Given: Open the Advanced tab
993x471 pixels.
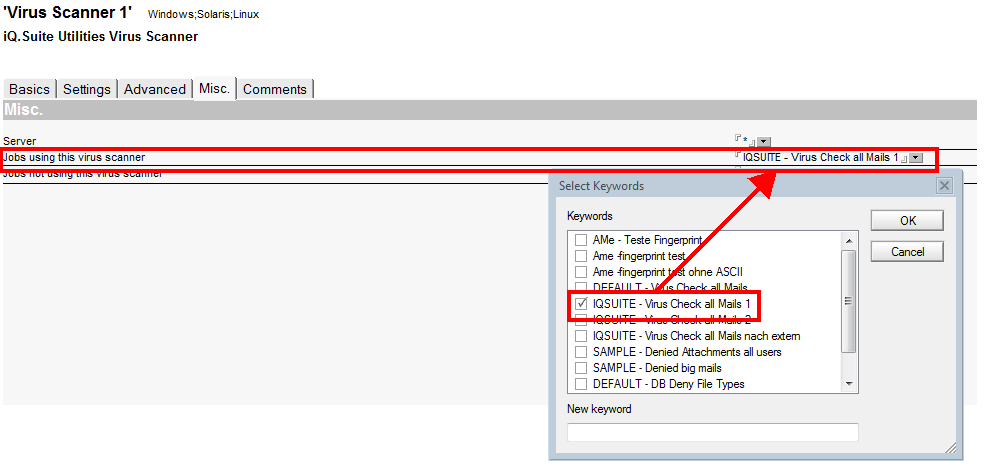Looking at the screenshot, I should pyautogui.click(x=155, y=89).
